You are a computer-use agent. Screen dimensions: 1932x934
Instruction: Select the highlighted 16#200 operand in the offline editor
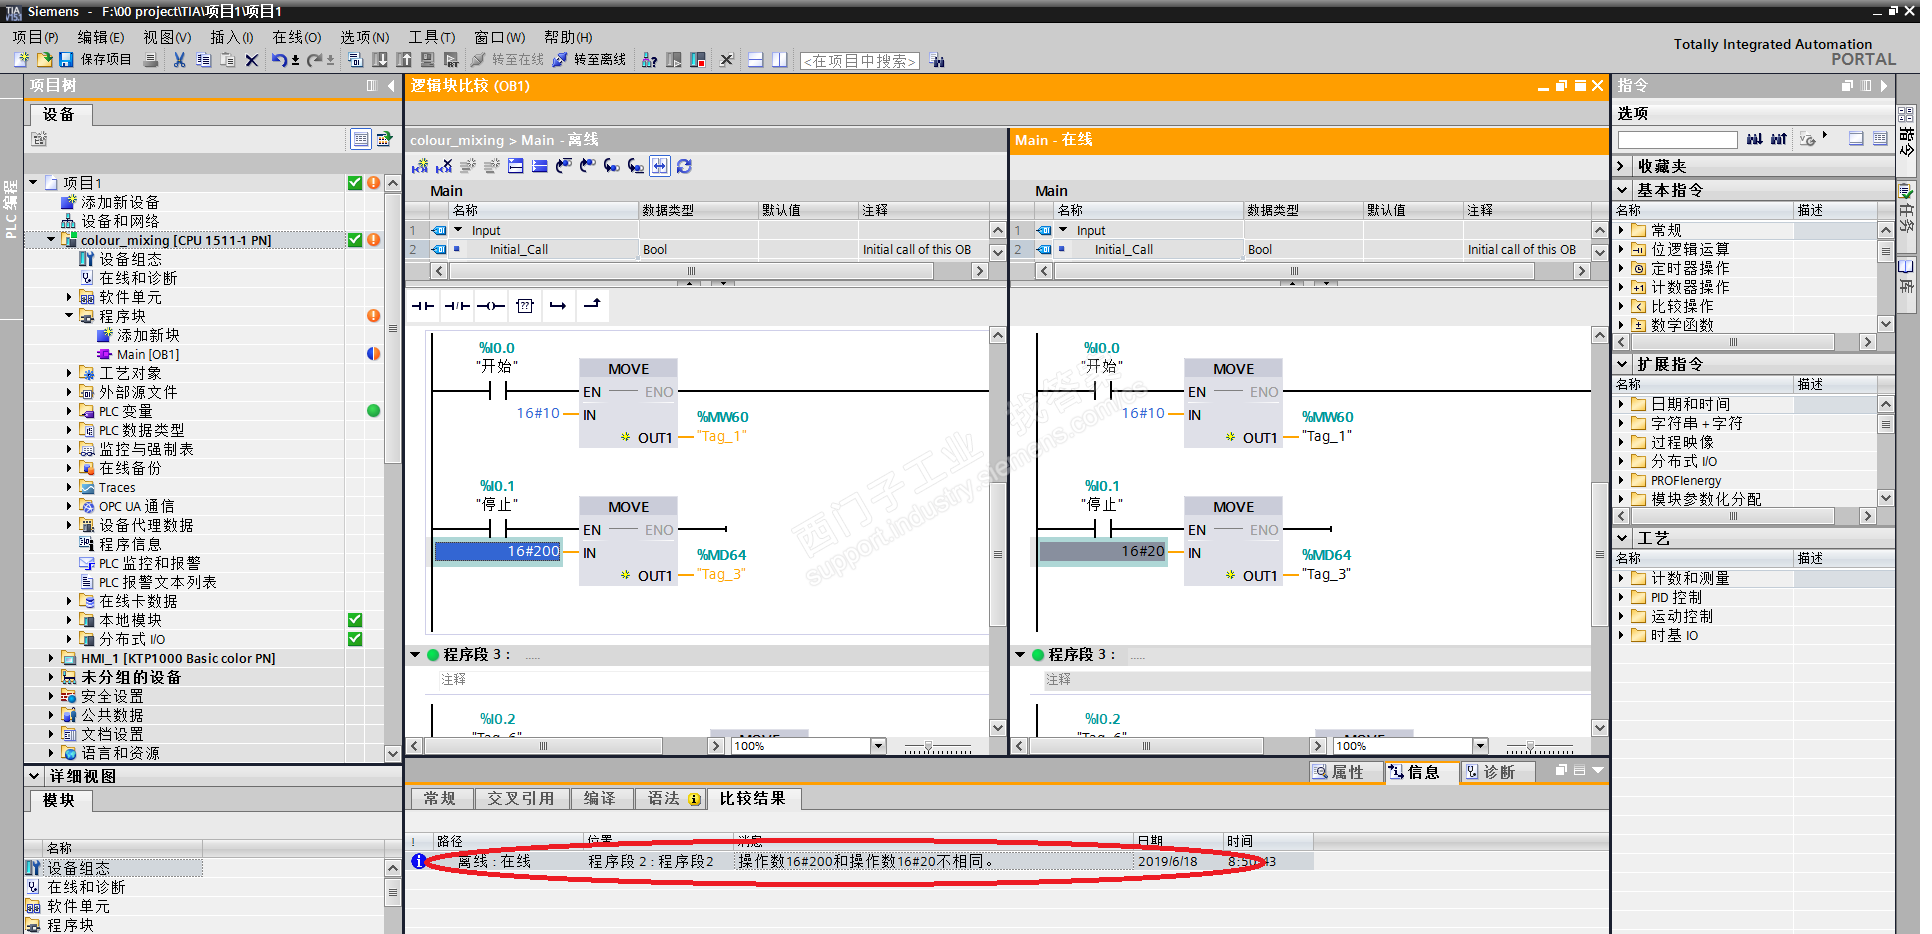pyautogui.click(x=498, y=551)
